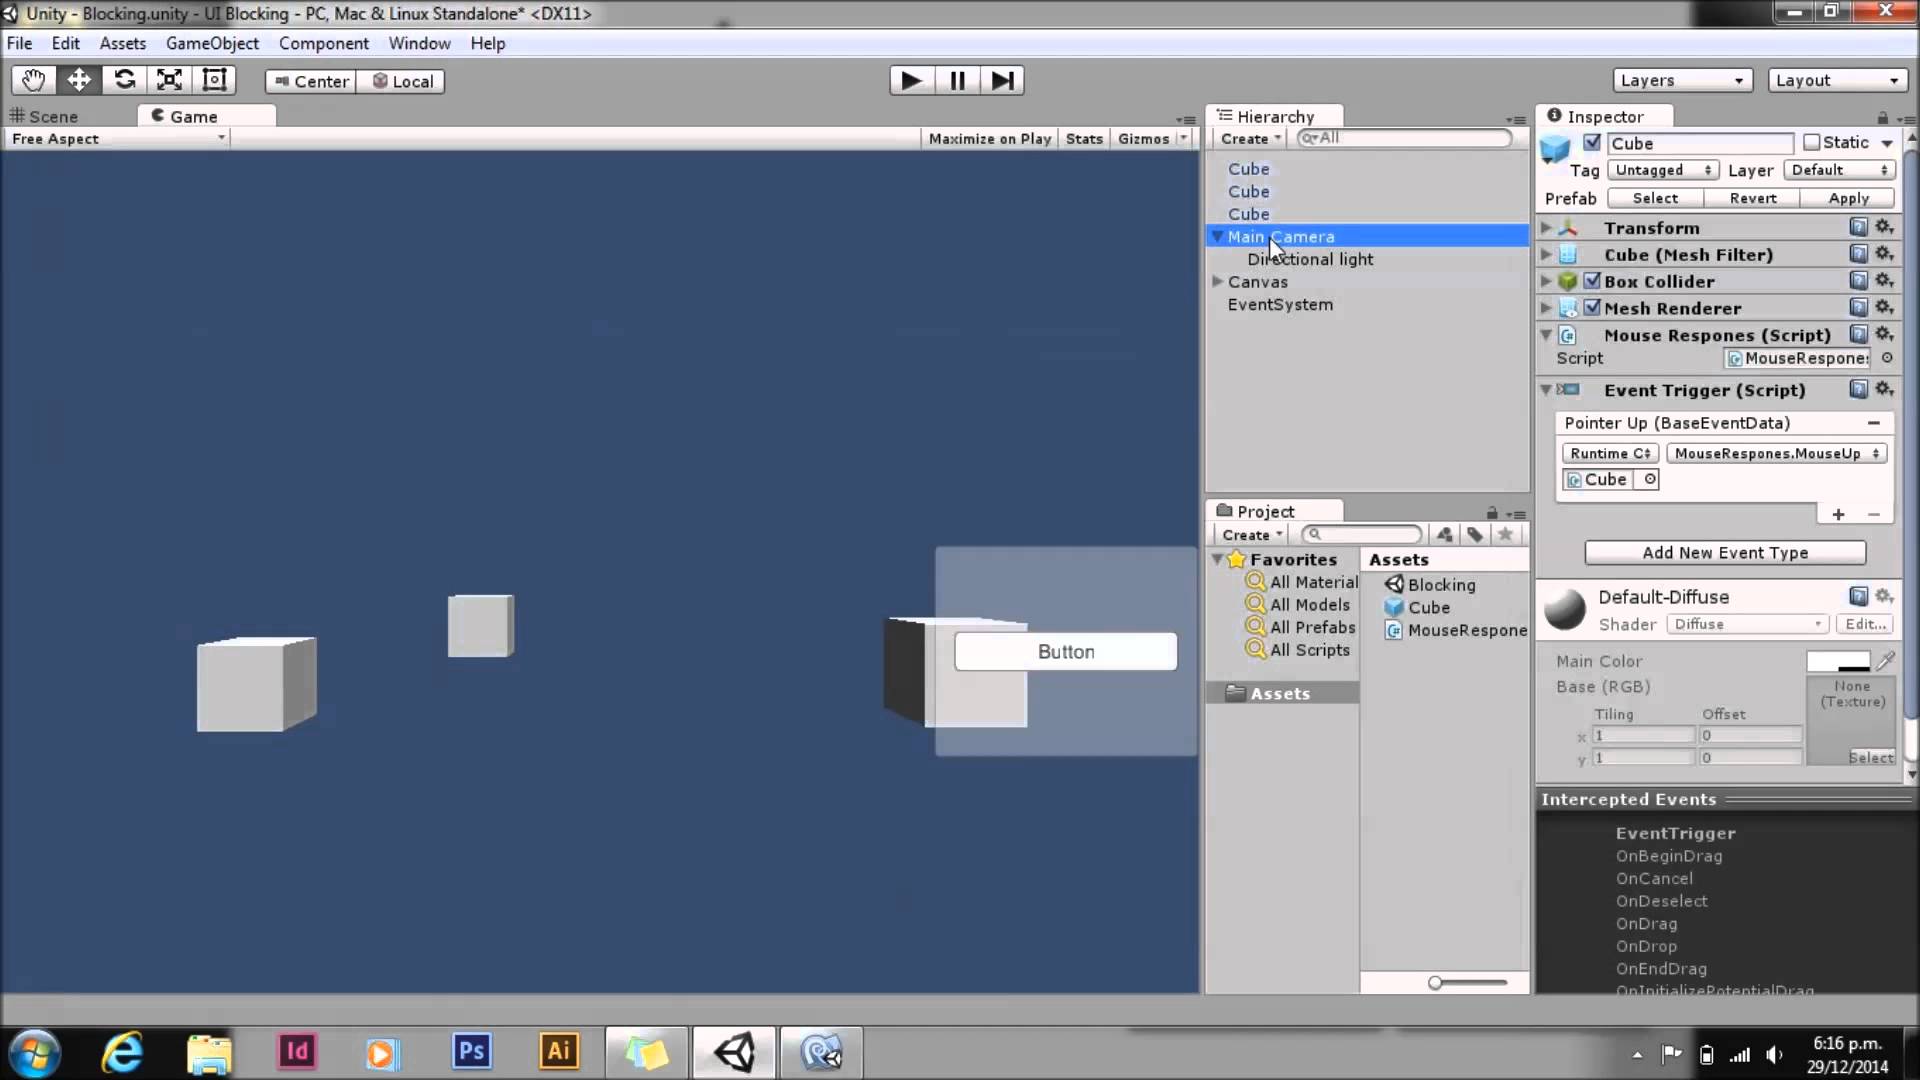Remove Pointer Up event with minus
The height and width of the screenshot is (1080, 1920).
coord(1873,423)
